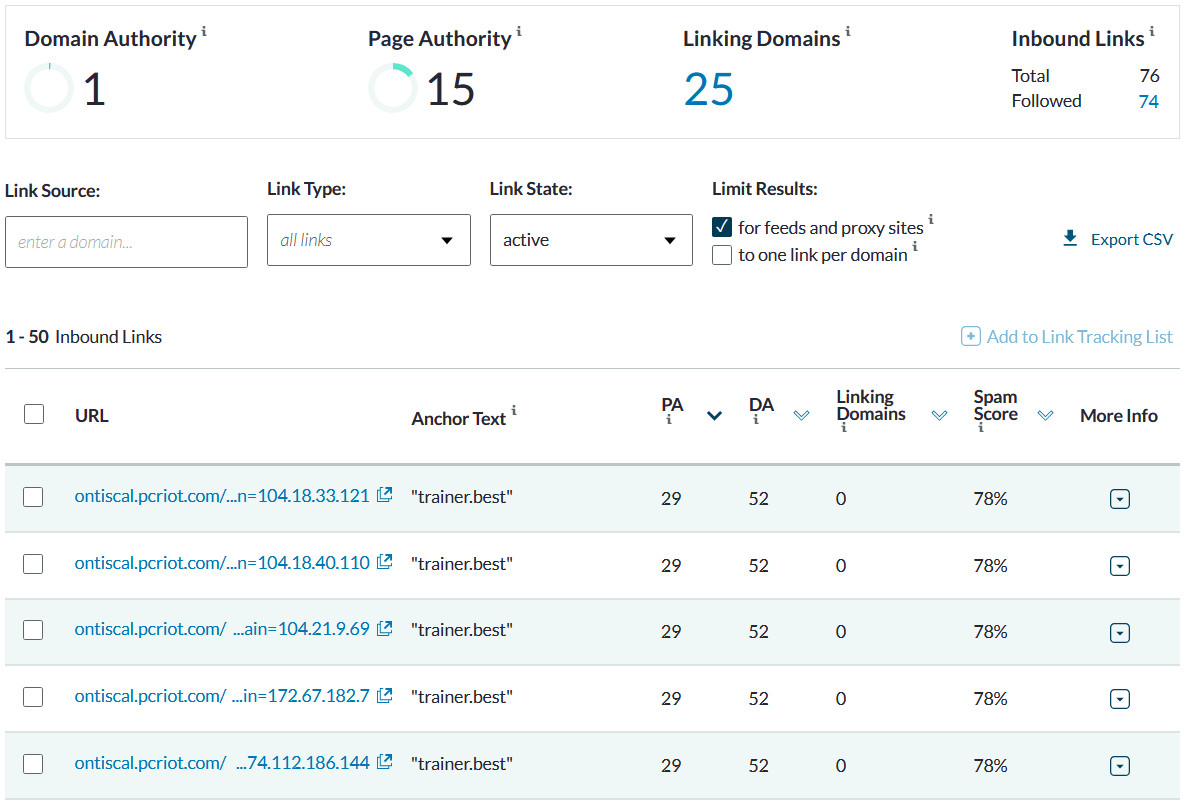1192x812 pixels.
Task: Sort by Spam Score column chevron
Action: tap(1045, 416)
